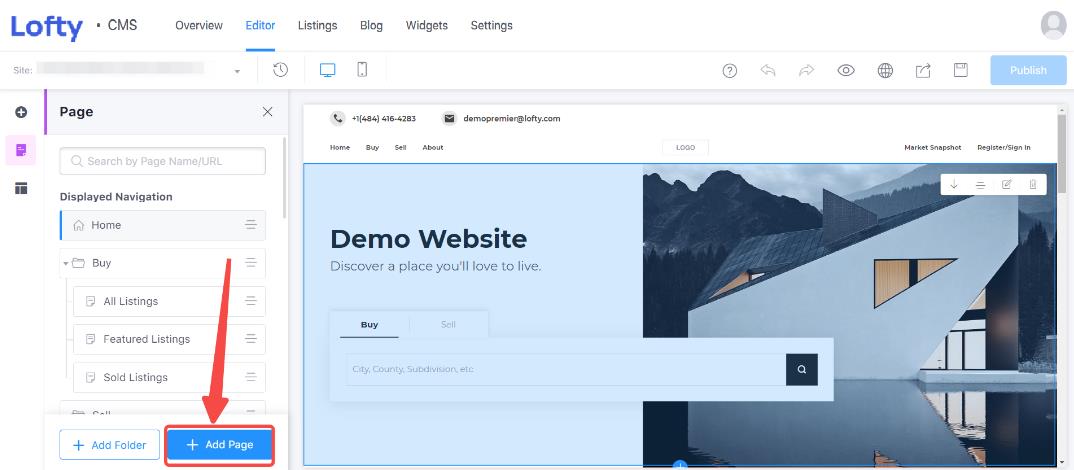Click the Add Page button

[220, 445]
